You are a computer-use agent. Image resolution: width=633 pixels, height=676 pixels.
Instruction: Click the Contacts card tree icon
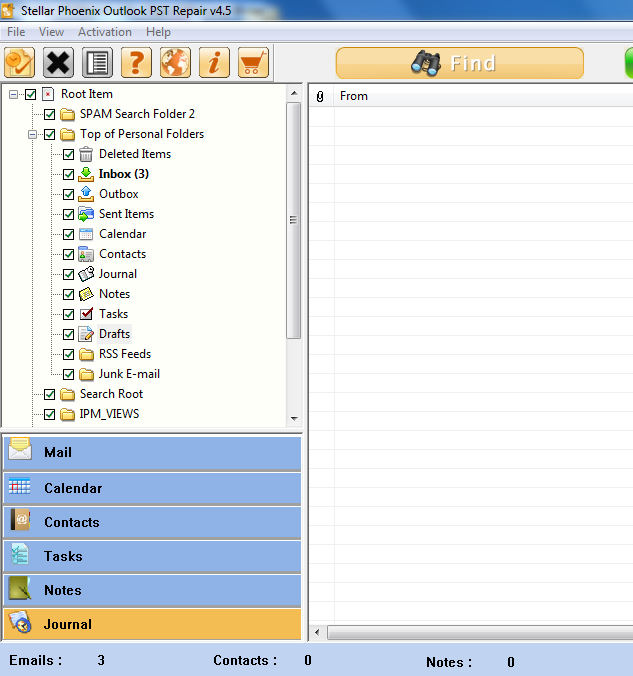click(86, 254)
